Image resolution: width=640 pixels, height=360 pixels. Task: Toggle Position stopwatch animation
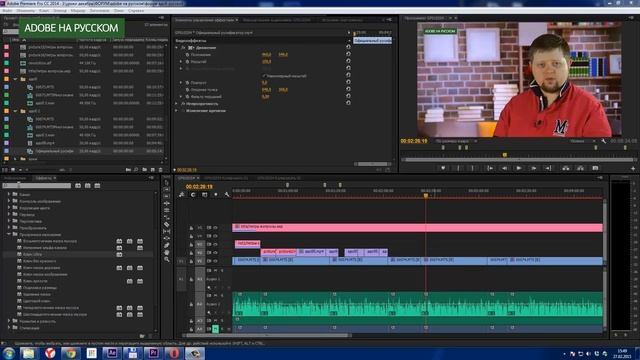tap(187, 55)
